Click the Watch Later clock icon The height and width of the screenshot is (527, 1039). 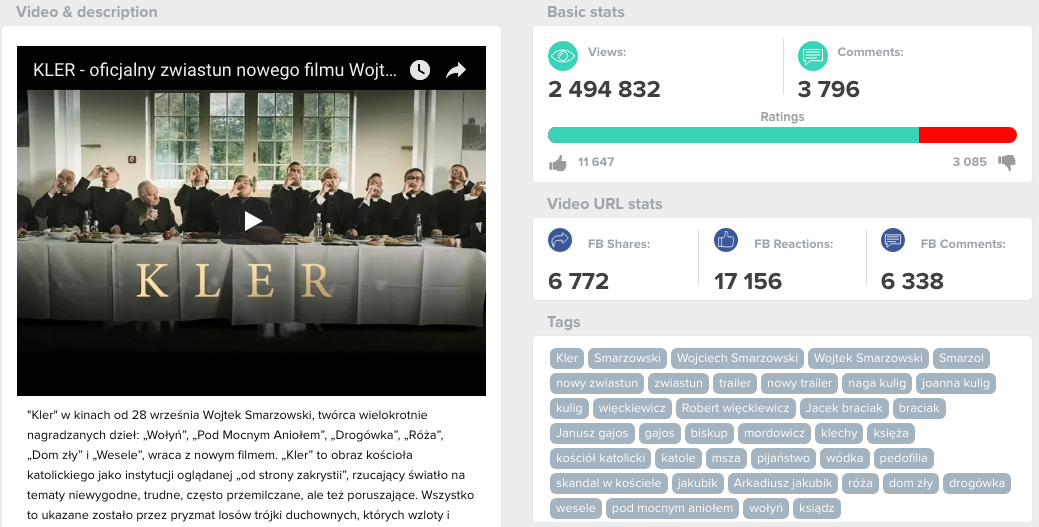(419, 70)
